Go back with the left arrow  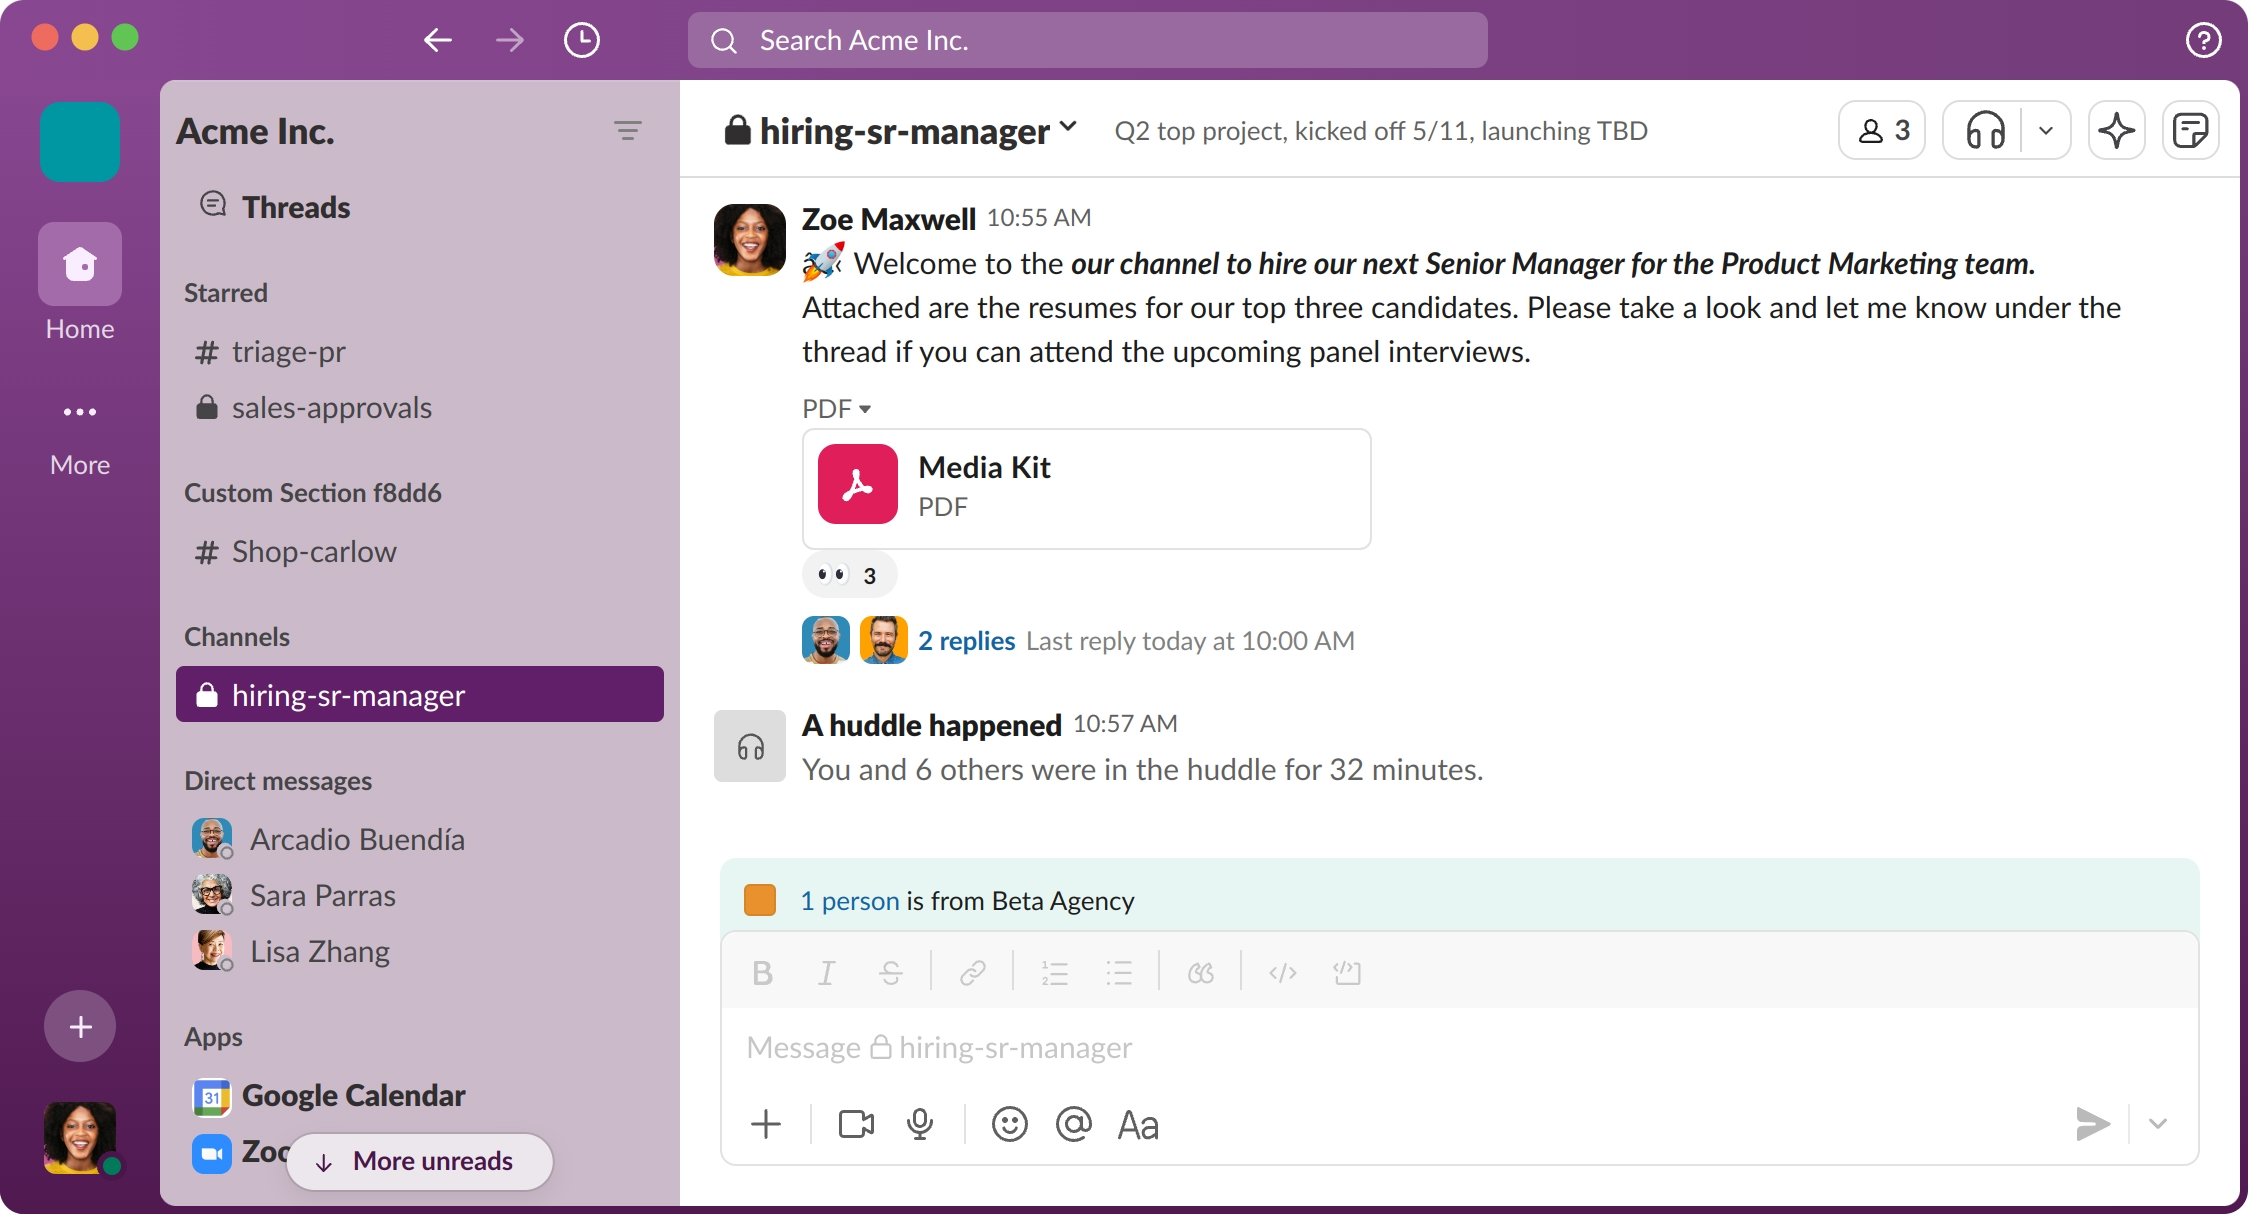coord(438,40)
